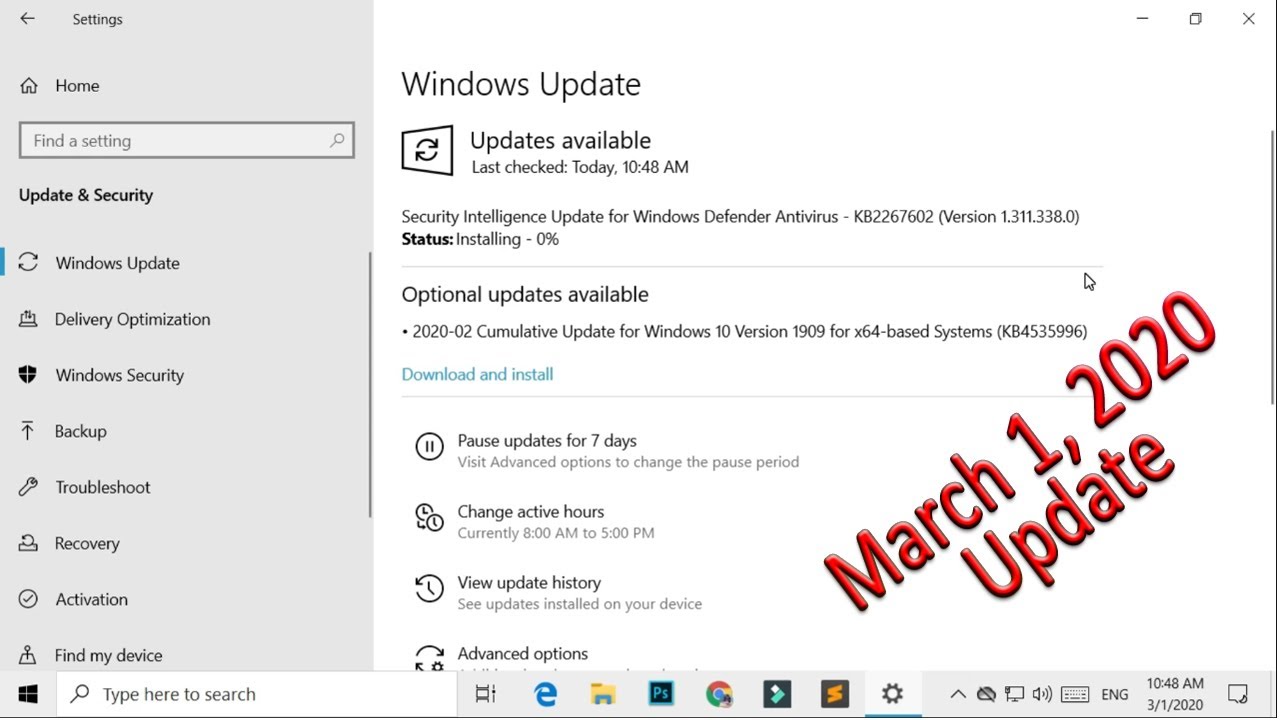Viewport: 1280px width, 720px height.
Task: Click Download and install link
Action: (477, 374)
